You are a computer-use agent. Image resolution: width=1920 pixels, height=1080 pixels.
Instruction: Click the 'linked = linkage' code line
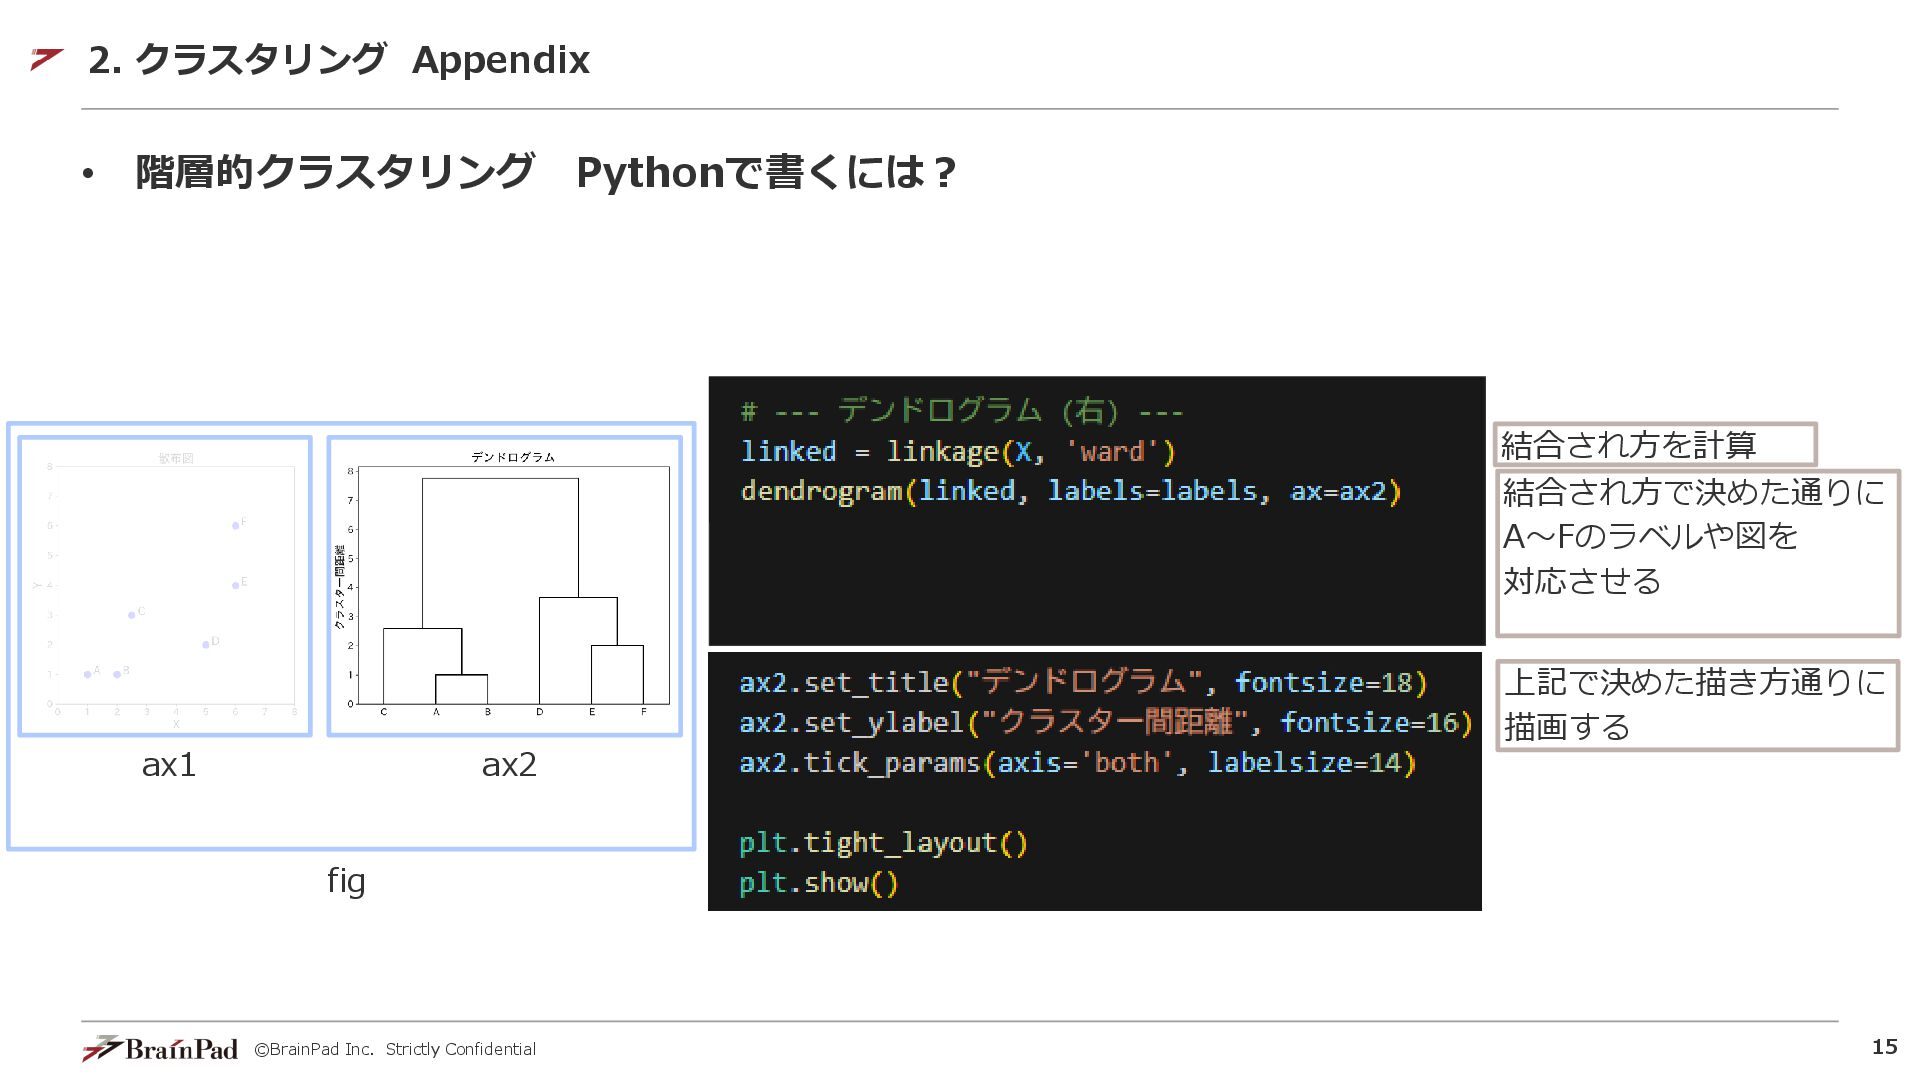coord(957,452)
